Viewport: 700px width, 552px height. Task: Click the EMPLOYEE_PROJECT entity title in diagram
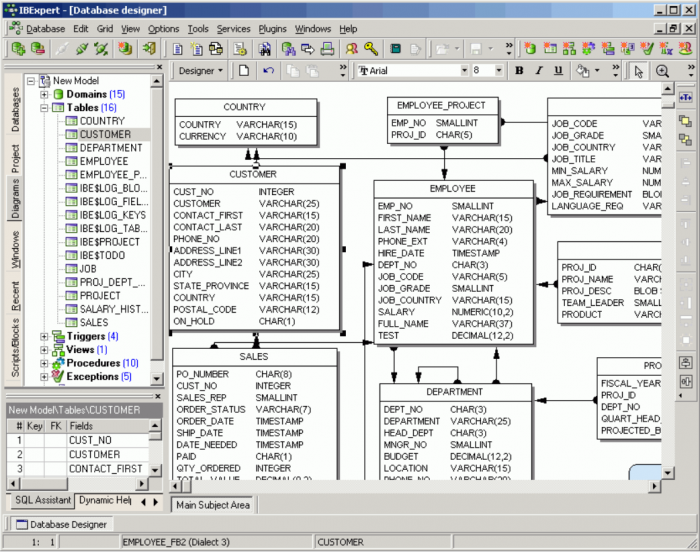pyautogui.click(x=441, y=105)
